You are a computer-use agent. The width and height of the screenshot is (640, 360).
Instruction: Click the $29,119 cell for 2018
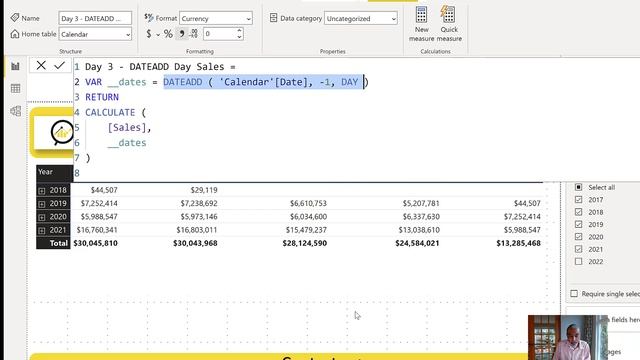[204, 190]
